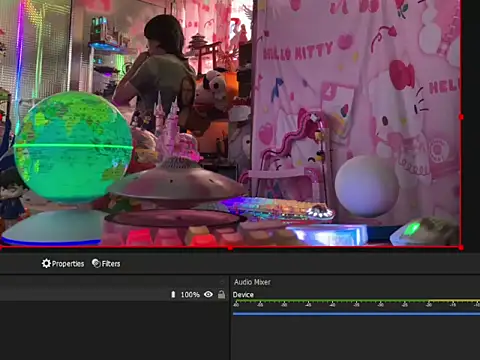Toggle source visibility with the eye icon
The height and width of the screenshot is (360, 480).
point(208,294)
